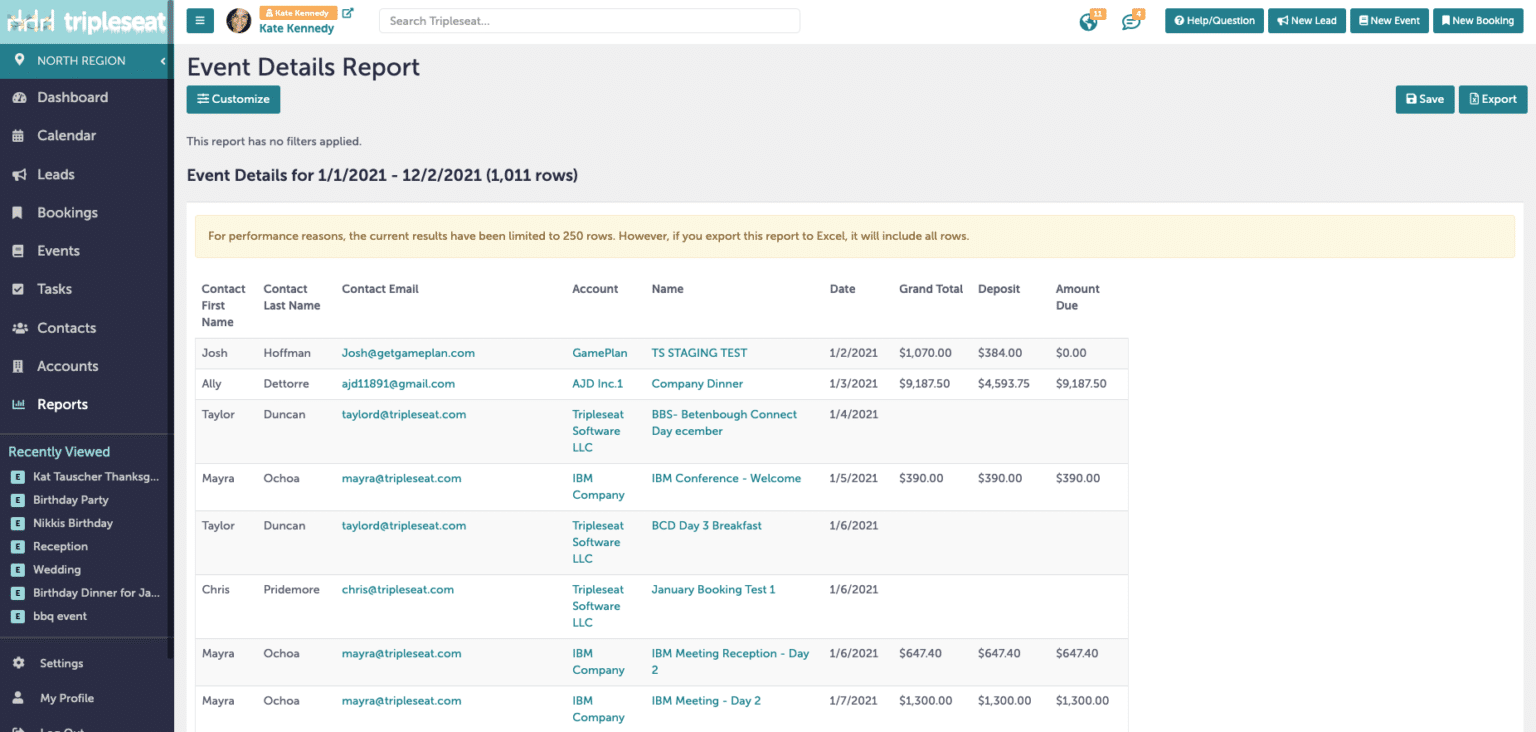1536x732 pixels.
Task: Export the report
Action: tap(1492, 99)
